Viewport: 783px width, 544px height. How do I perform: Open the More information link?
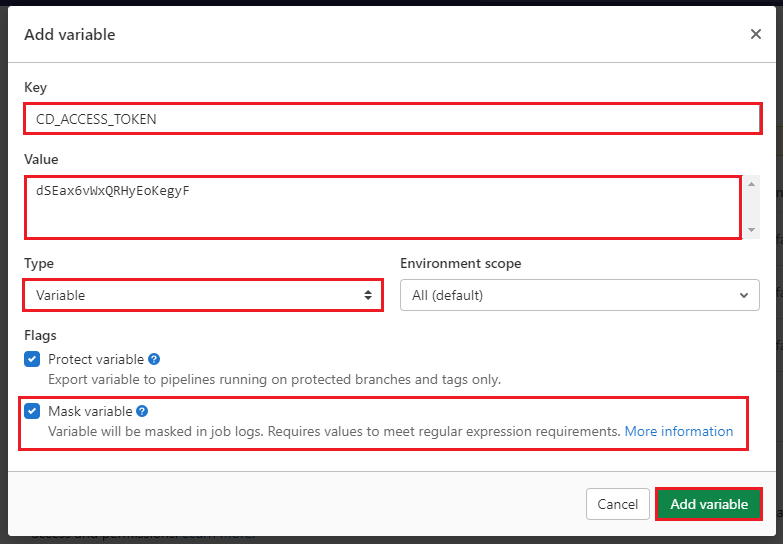pyautogui.click(x=679, y=431)
